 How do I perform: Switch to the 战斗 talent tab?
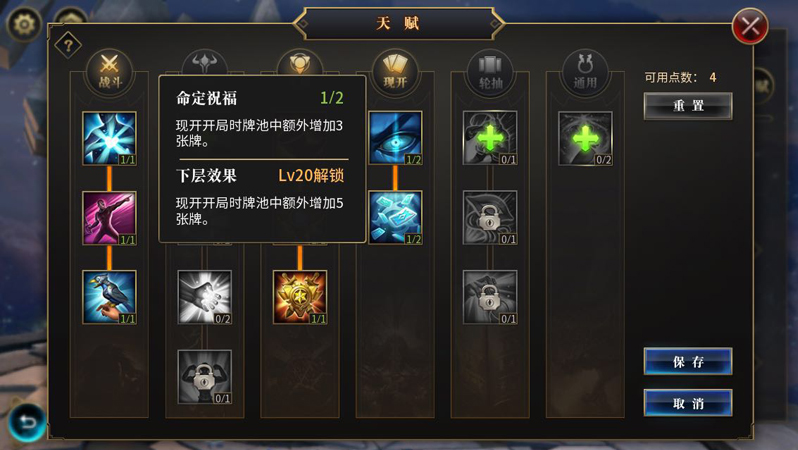click(109, 73)
